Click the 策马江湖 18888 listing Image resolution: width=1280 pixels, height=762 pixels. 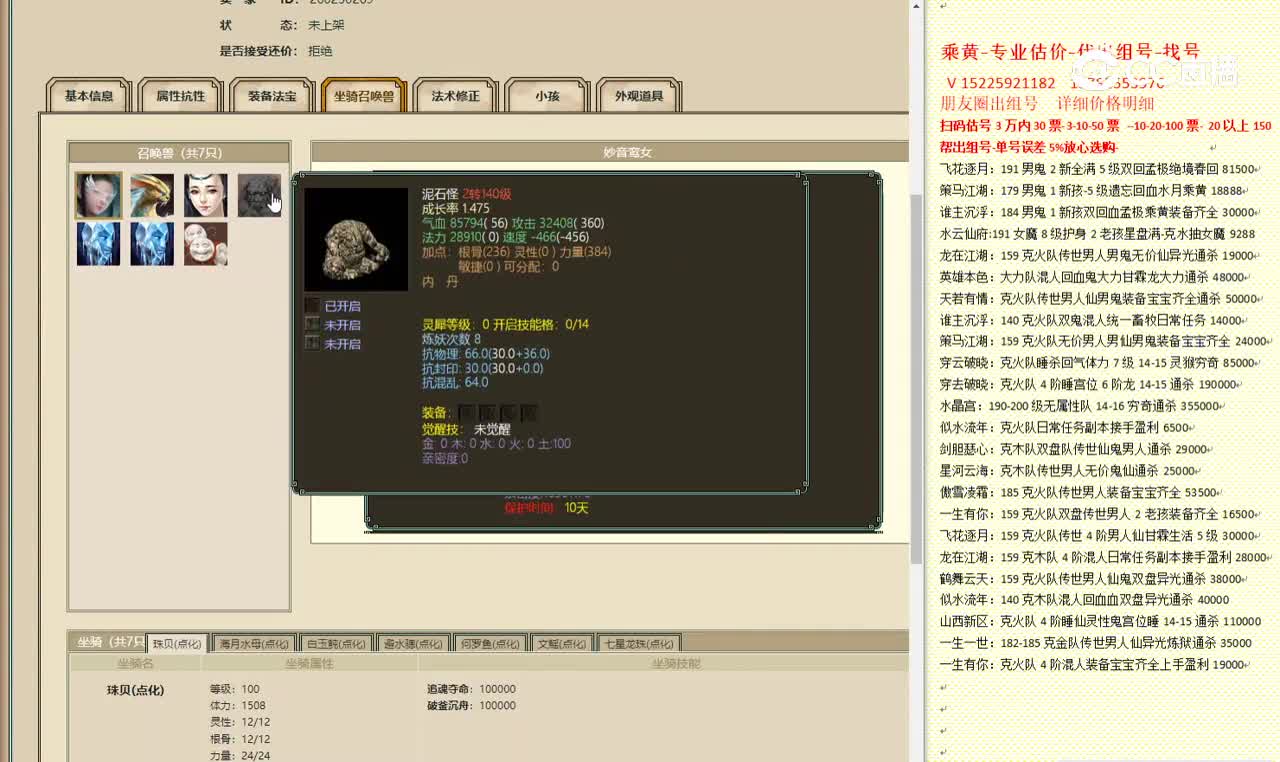pyautogui.click(x=1093, y=191)
